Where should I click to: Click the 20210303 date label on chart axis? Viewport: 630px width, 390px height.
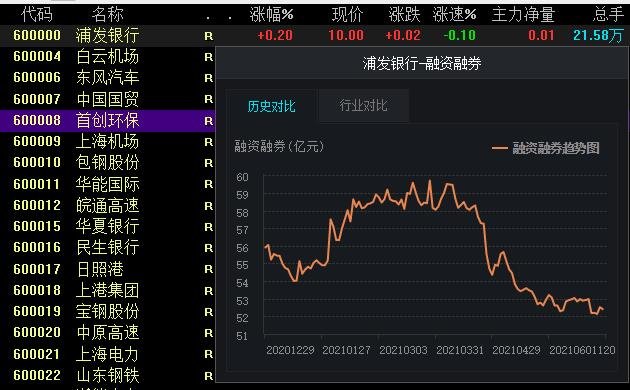pyautogui.click(x=403, y=350)
